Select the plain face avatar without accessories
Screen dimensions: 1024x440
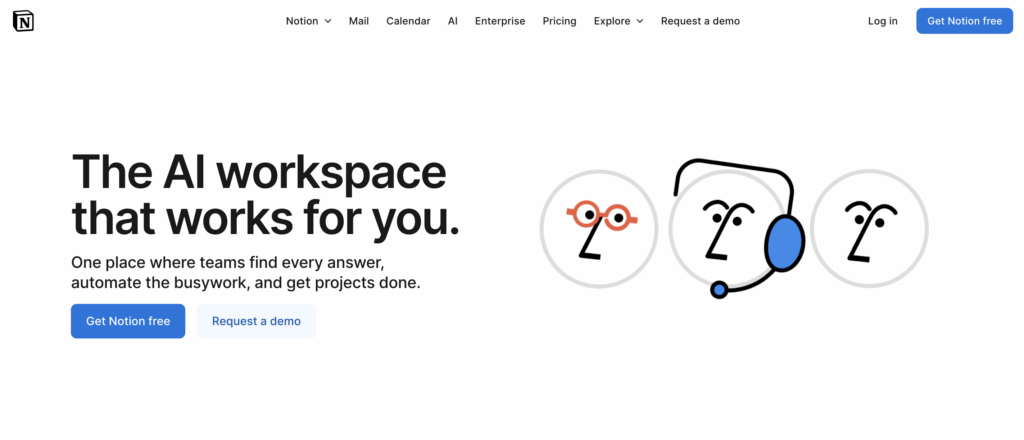[869, 228]
